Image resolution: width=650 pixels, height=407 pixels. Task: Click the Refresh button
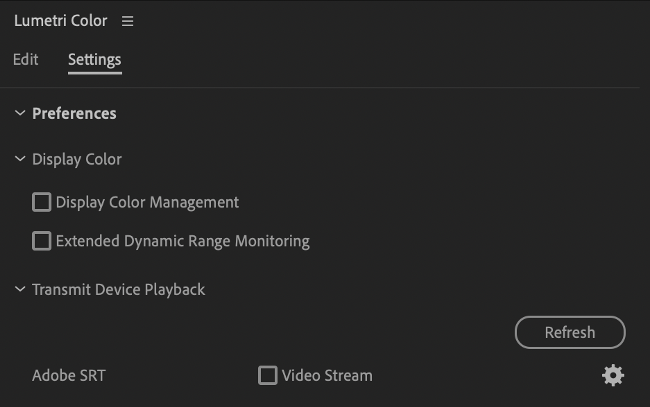pos(570,332)
